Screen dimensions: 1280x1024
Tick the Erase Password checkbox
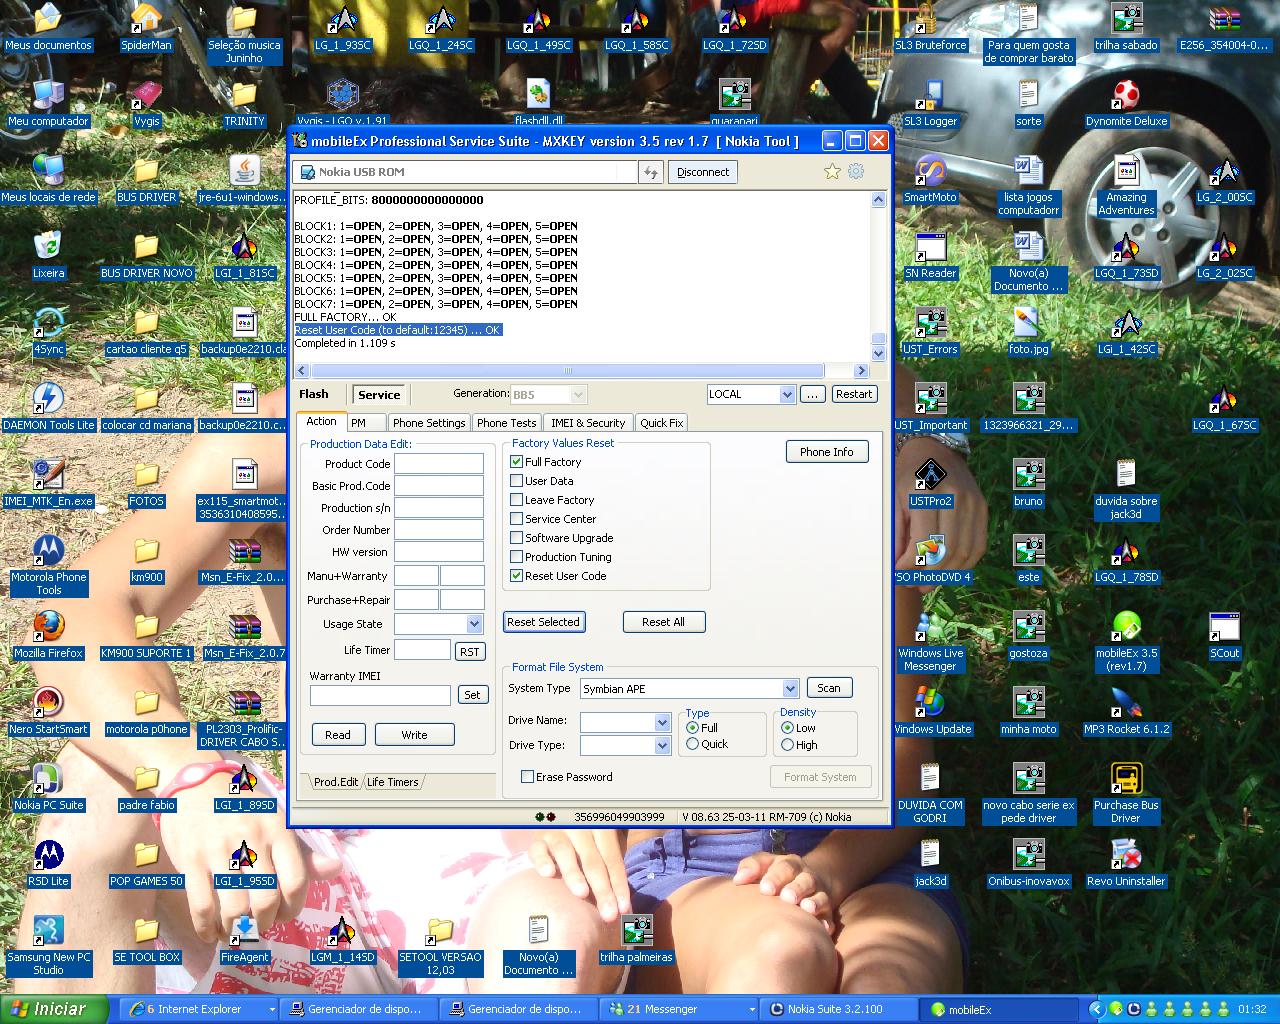(x=527, y=777)
